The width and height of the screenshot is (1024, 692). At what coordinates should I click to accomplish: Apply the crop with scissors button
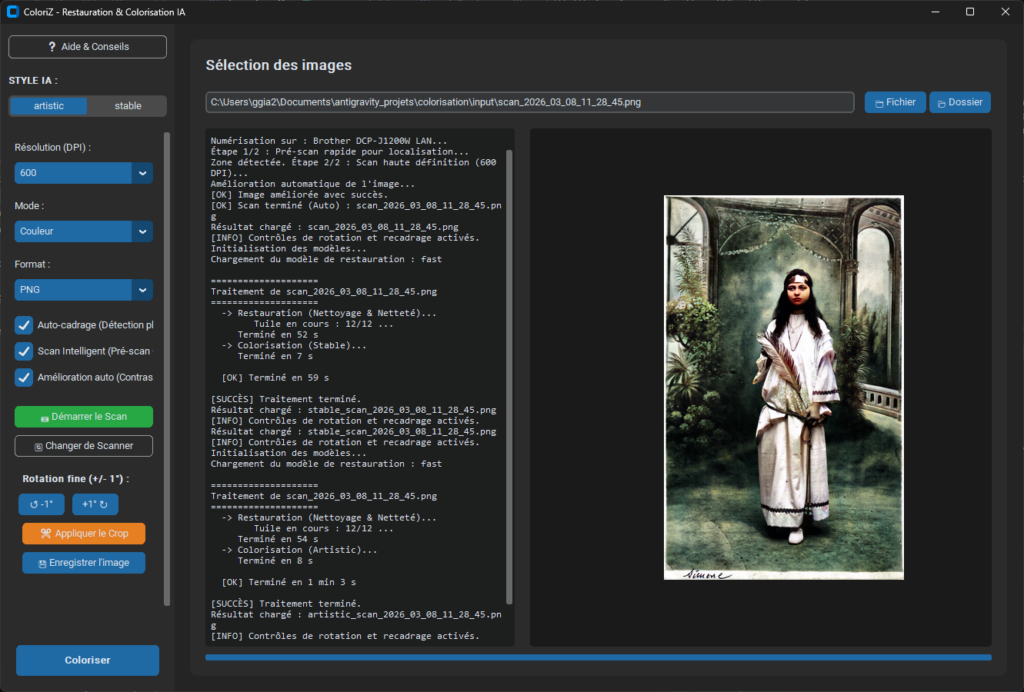point(83,534)
